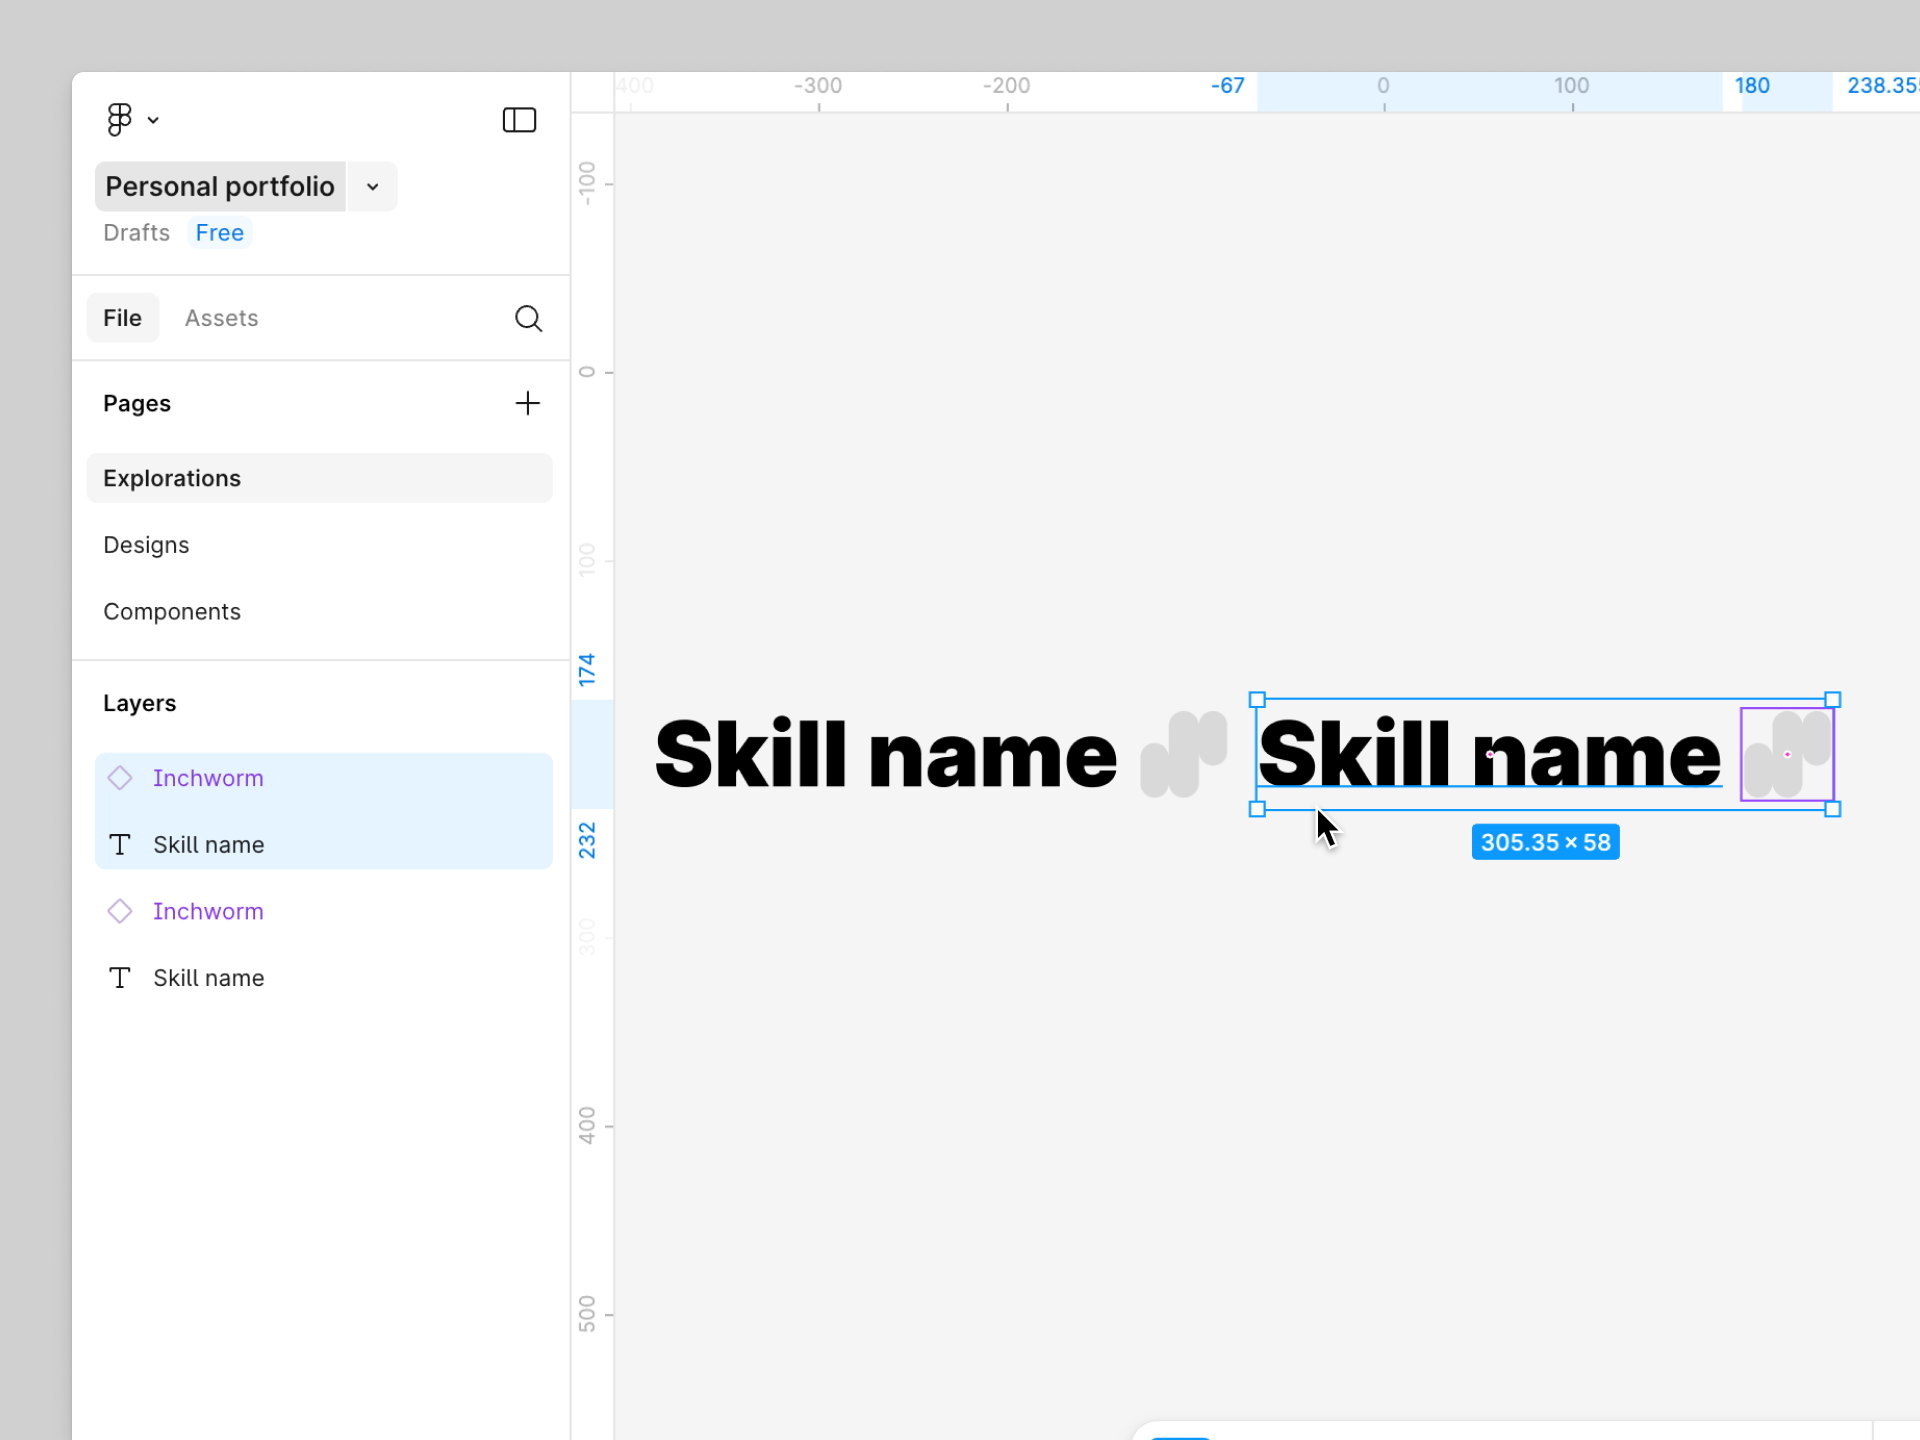Open the Designs page
This screenshot has height=1440, width=1920.
[x=146, y=545]
